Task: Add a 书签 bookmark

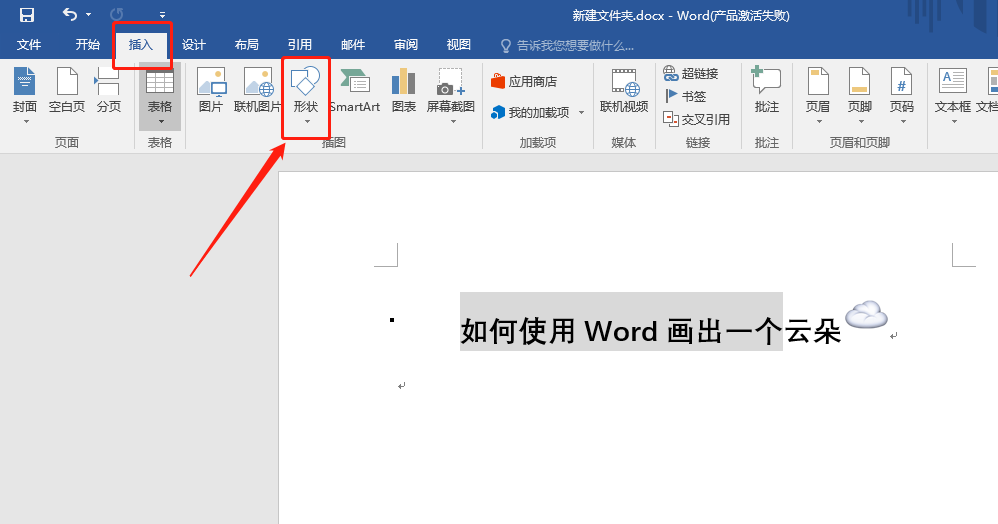Action: coord(685,96)
